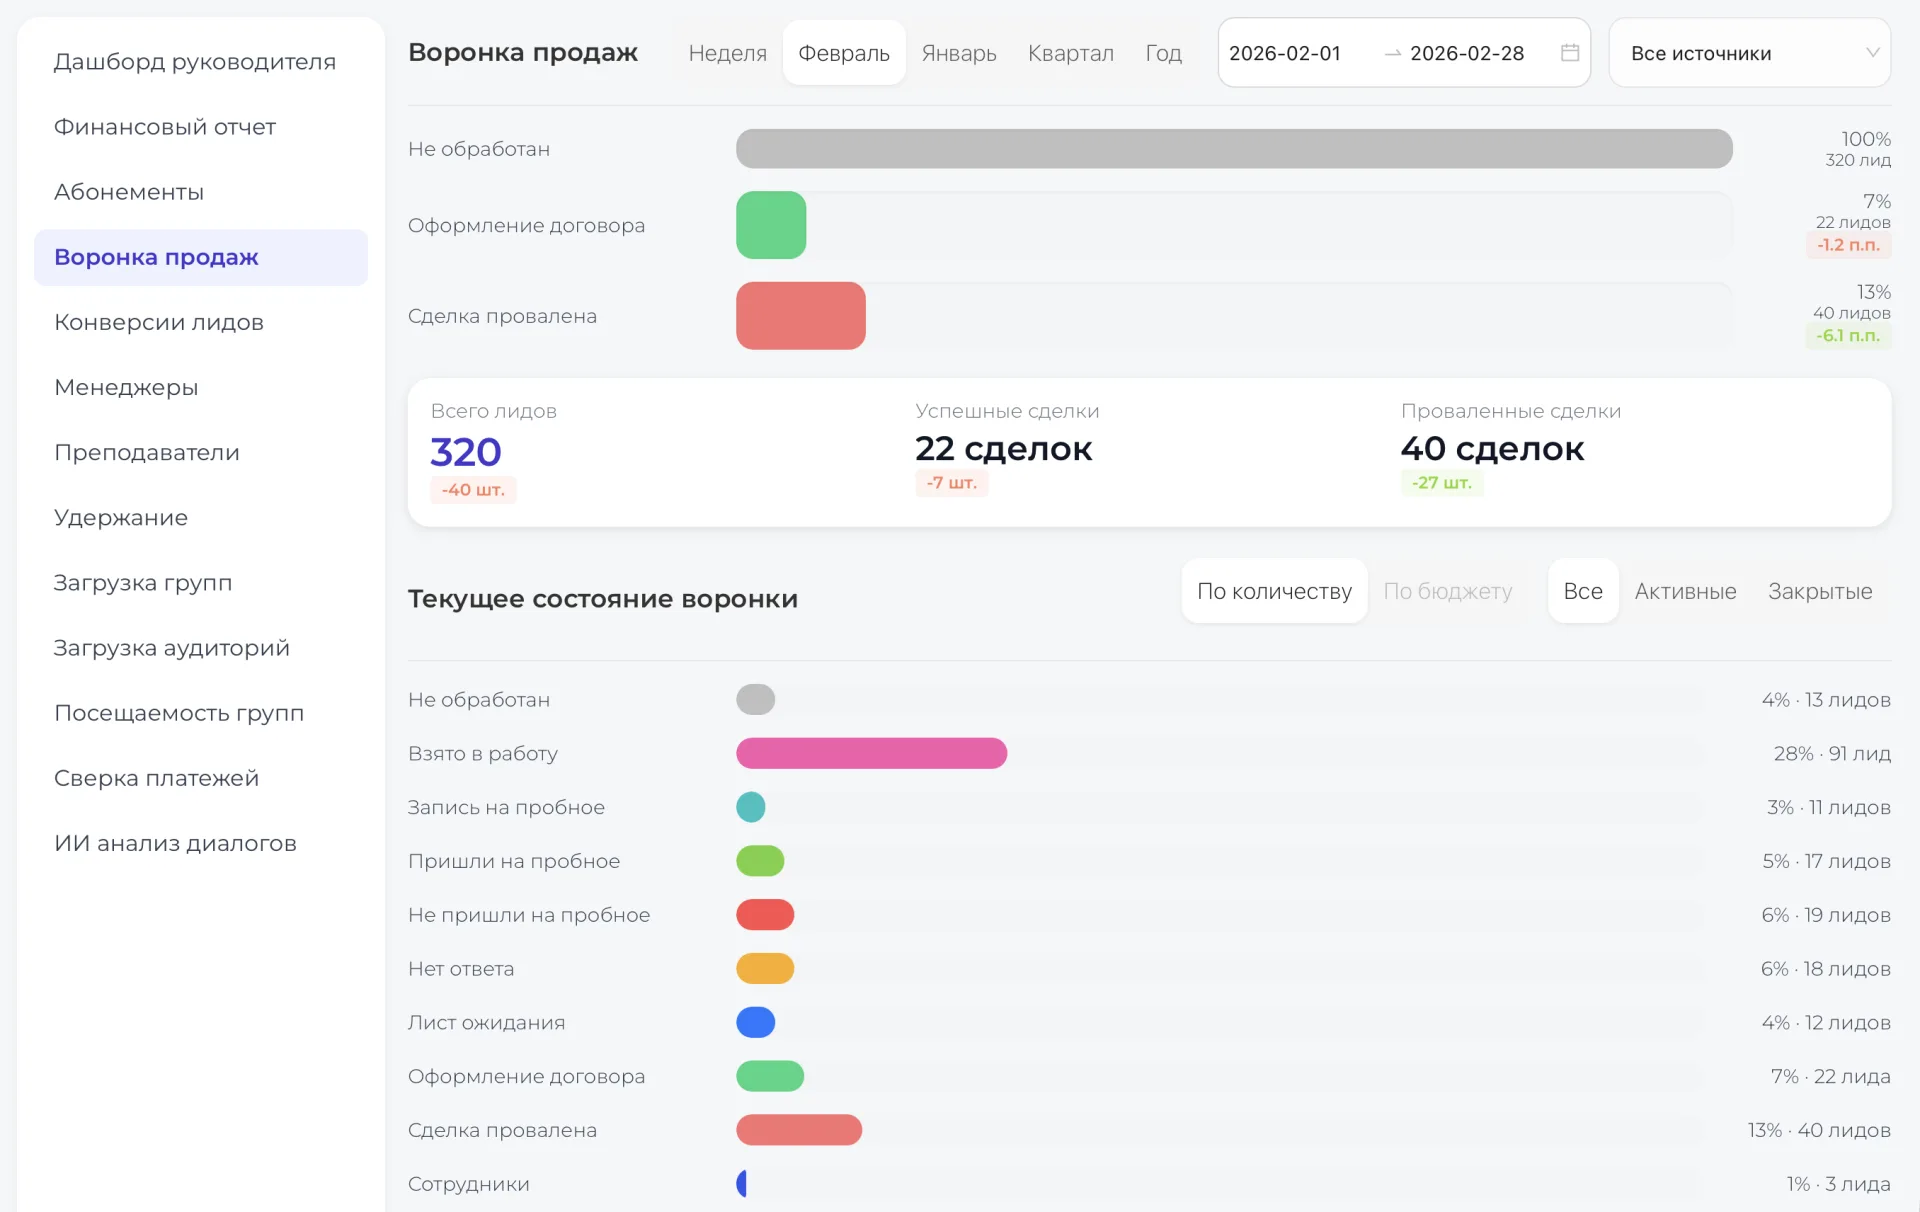1920x1212 pixels.
Task: Click the 'Текущее состояние воронки' heading
Action: [603, 599]
